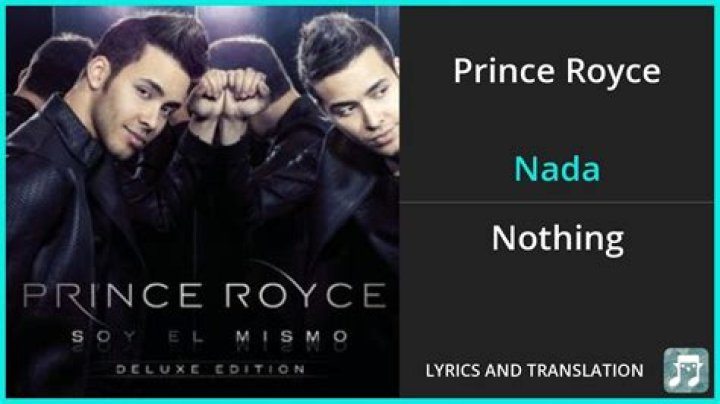This screenshot has width=720, height=404.
Task: Click the divider line between Nada and Nothing
Action: point(557,202)
